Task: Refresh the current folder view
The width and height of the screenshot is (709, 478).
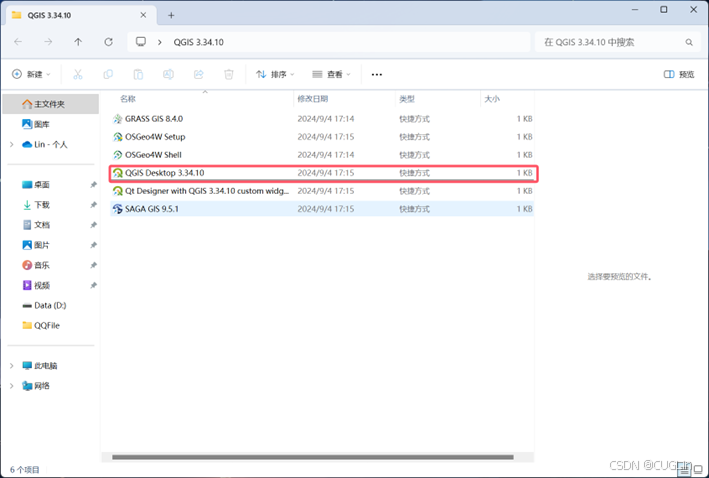Action: click(x=109, y=42)
